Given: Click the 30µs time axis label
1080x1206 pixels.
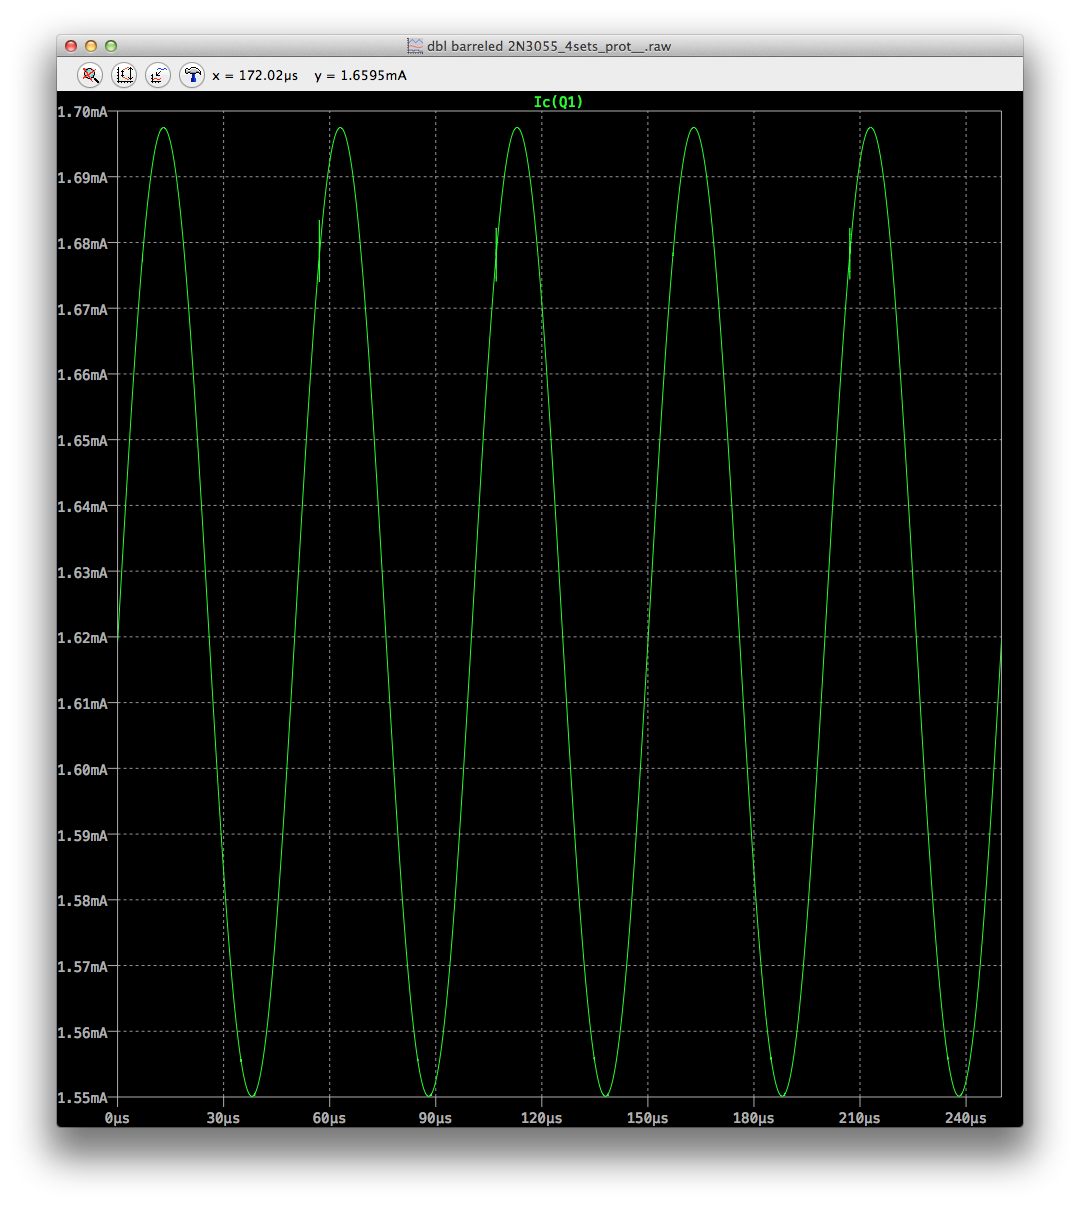Looking at the screenshot, I should (223, 1118).
